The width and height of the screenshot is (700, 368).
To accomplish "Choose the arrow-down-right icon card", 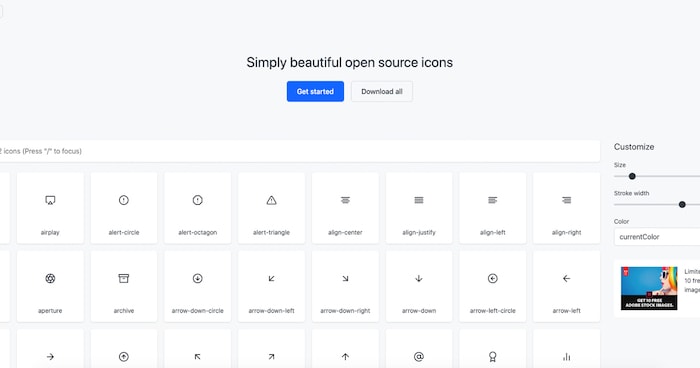I will [x=345, y=286].
